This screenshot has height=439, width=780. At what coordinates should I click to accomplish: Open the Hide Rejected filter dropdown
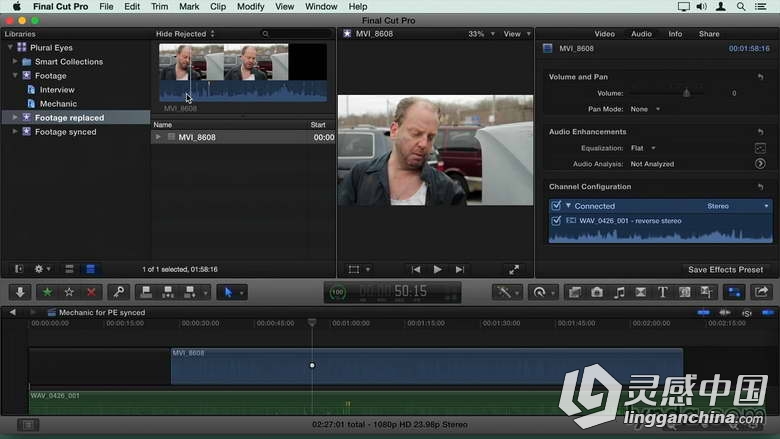(185, 34)
